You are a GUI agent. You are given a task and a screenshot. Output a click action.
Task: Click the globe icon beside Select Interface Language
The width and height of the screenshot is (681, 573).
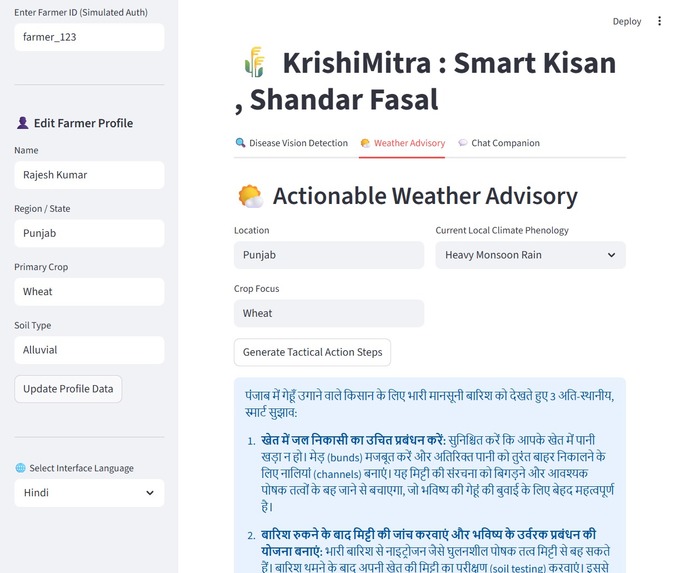click(20, 468)
